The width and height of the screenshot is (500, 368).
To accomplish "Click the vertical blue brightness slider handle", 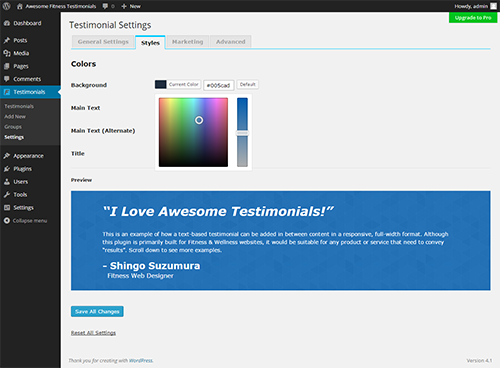I will coord(242,133).
